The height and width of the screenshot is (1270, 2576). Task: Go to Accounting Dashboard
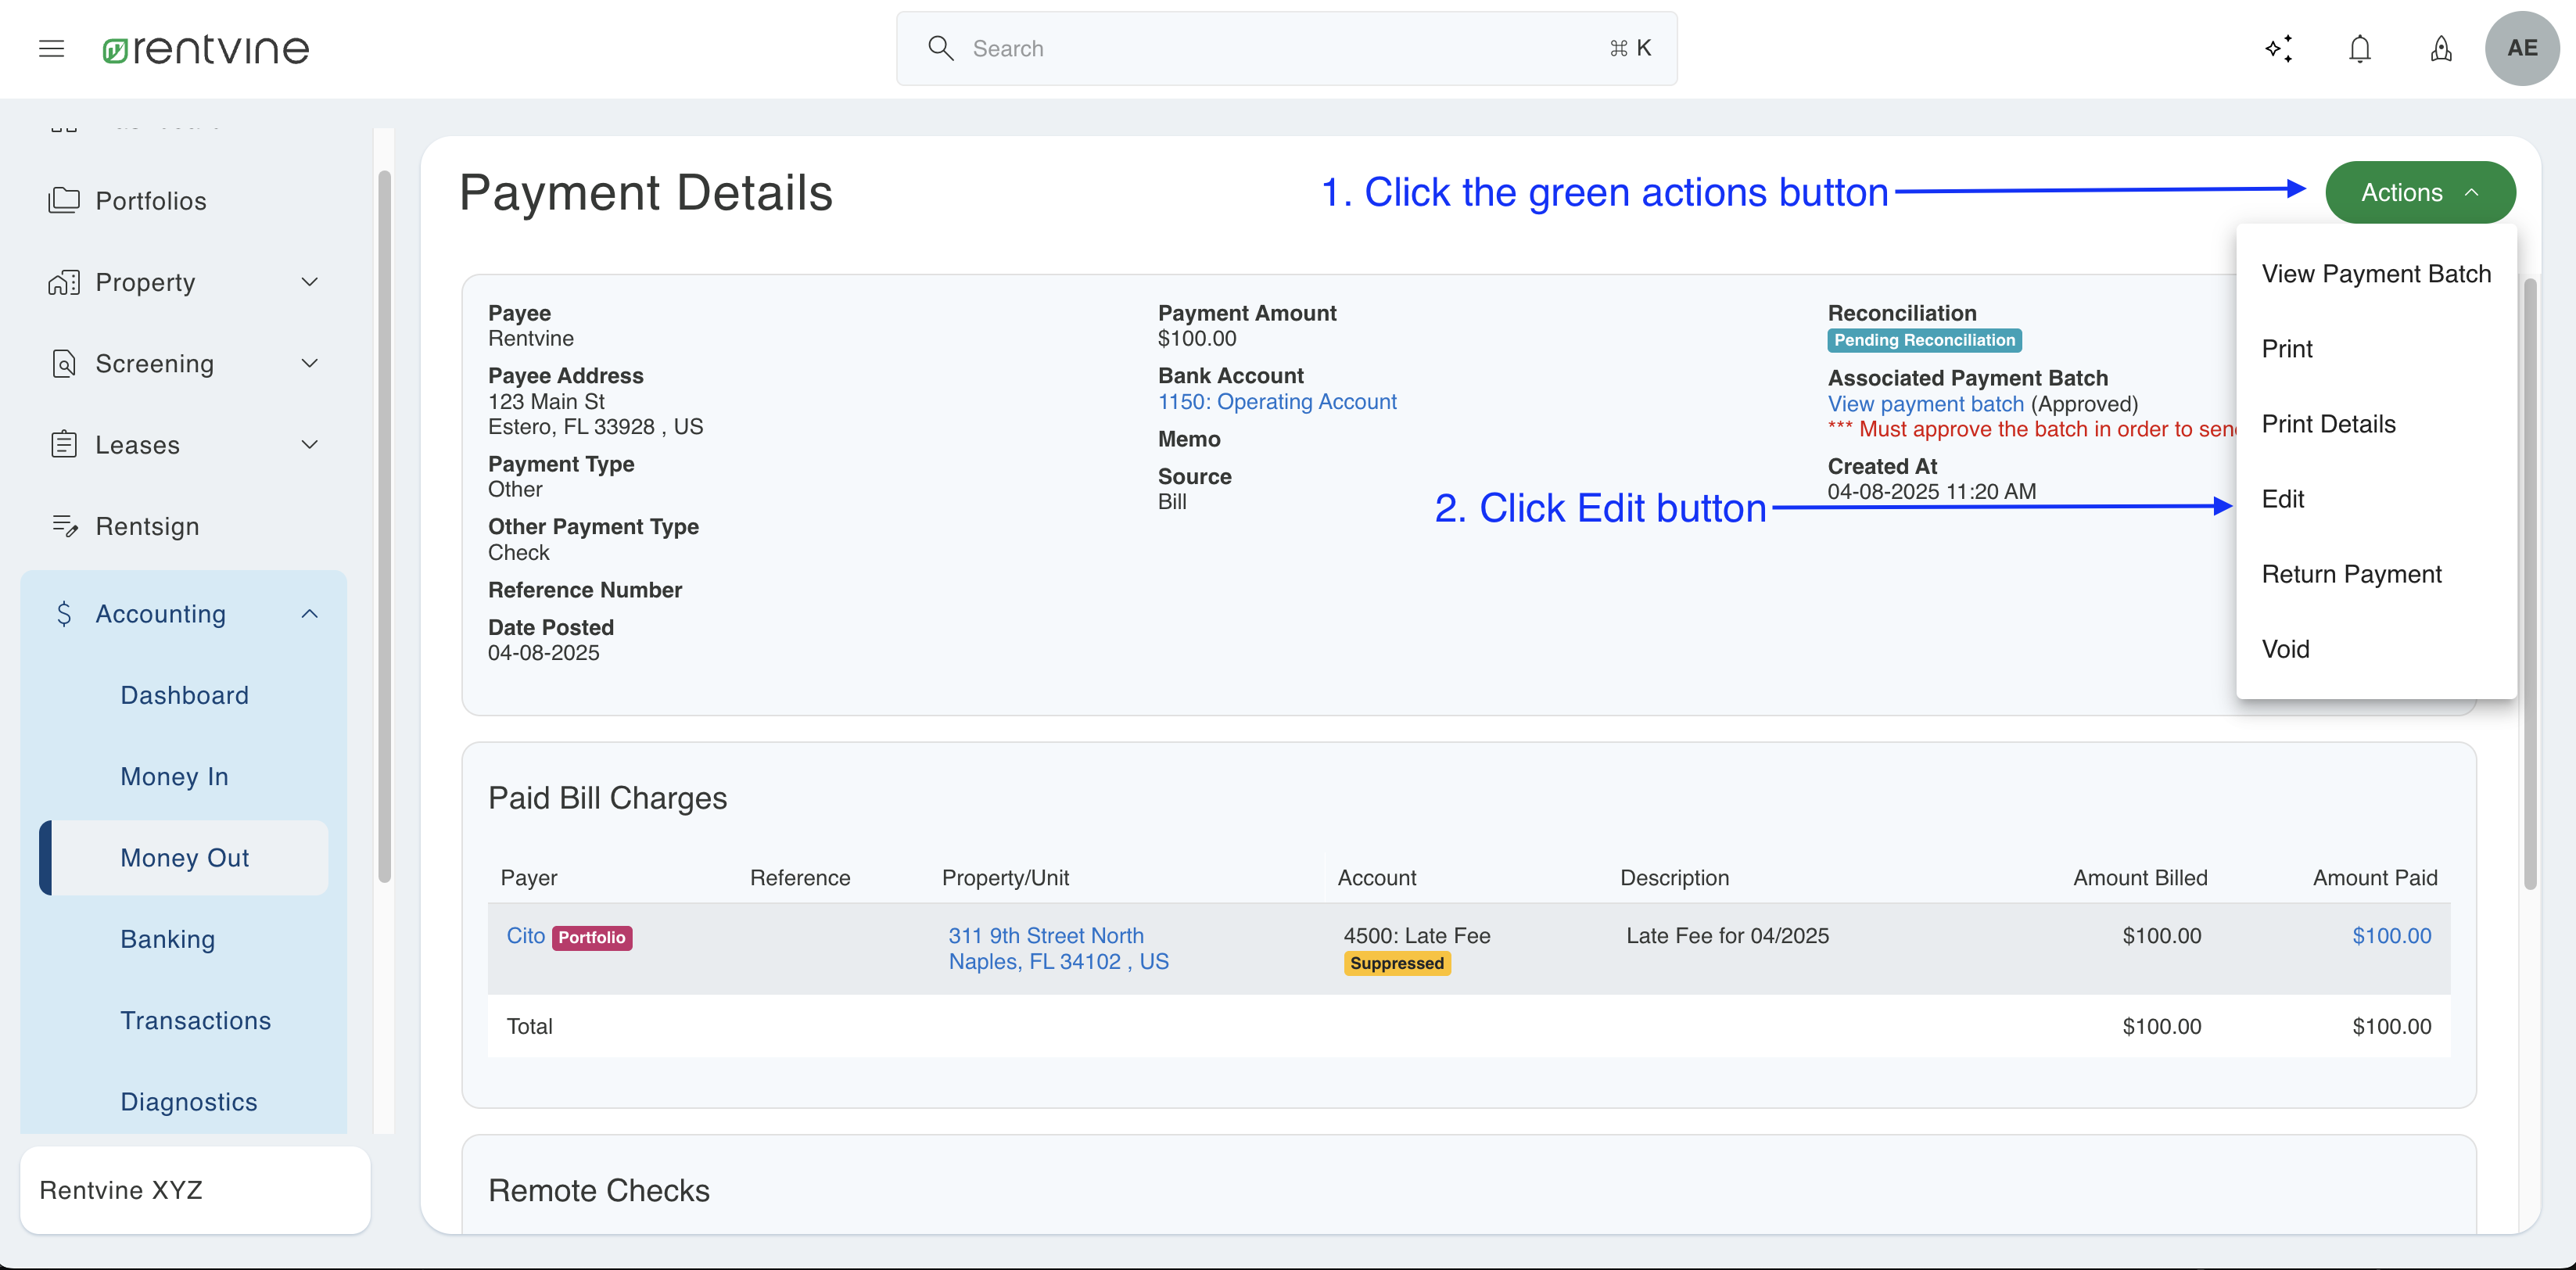tap(184, 695)
